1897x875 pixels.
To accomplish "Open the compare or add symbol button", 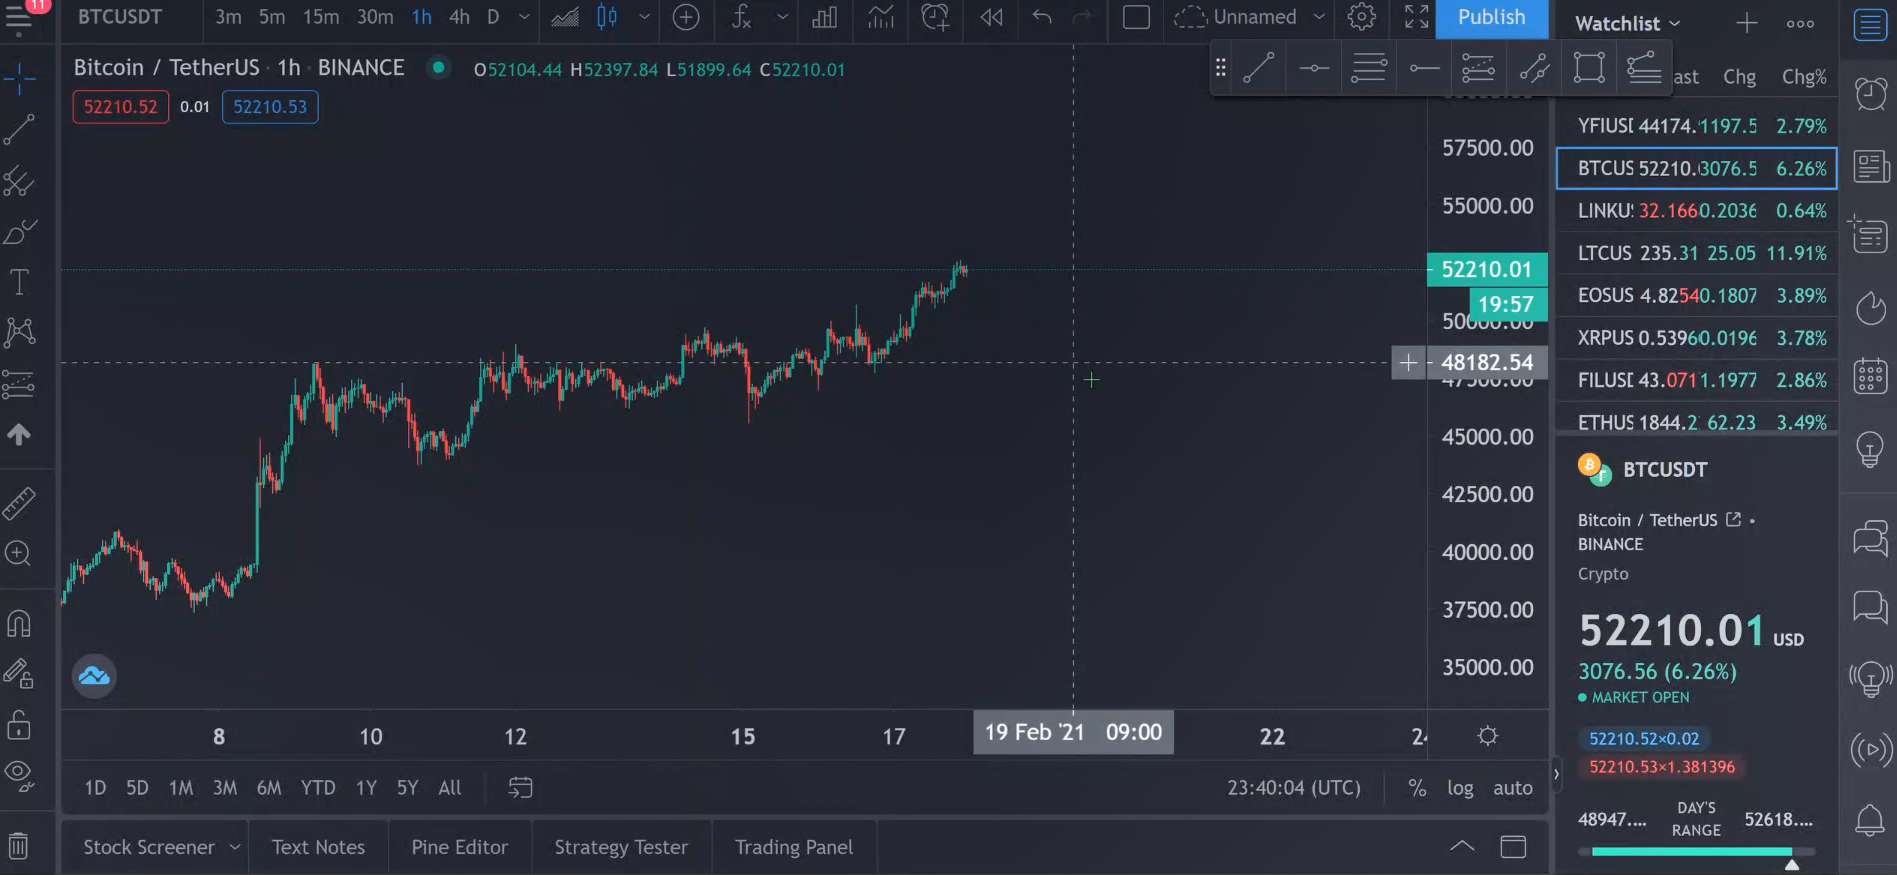I will point(686,17).
